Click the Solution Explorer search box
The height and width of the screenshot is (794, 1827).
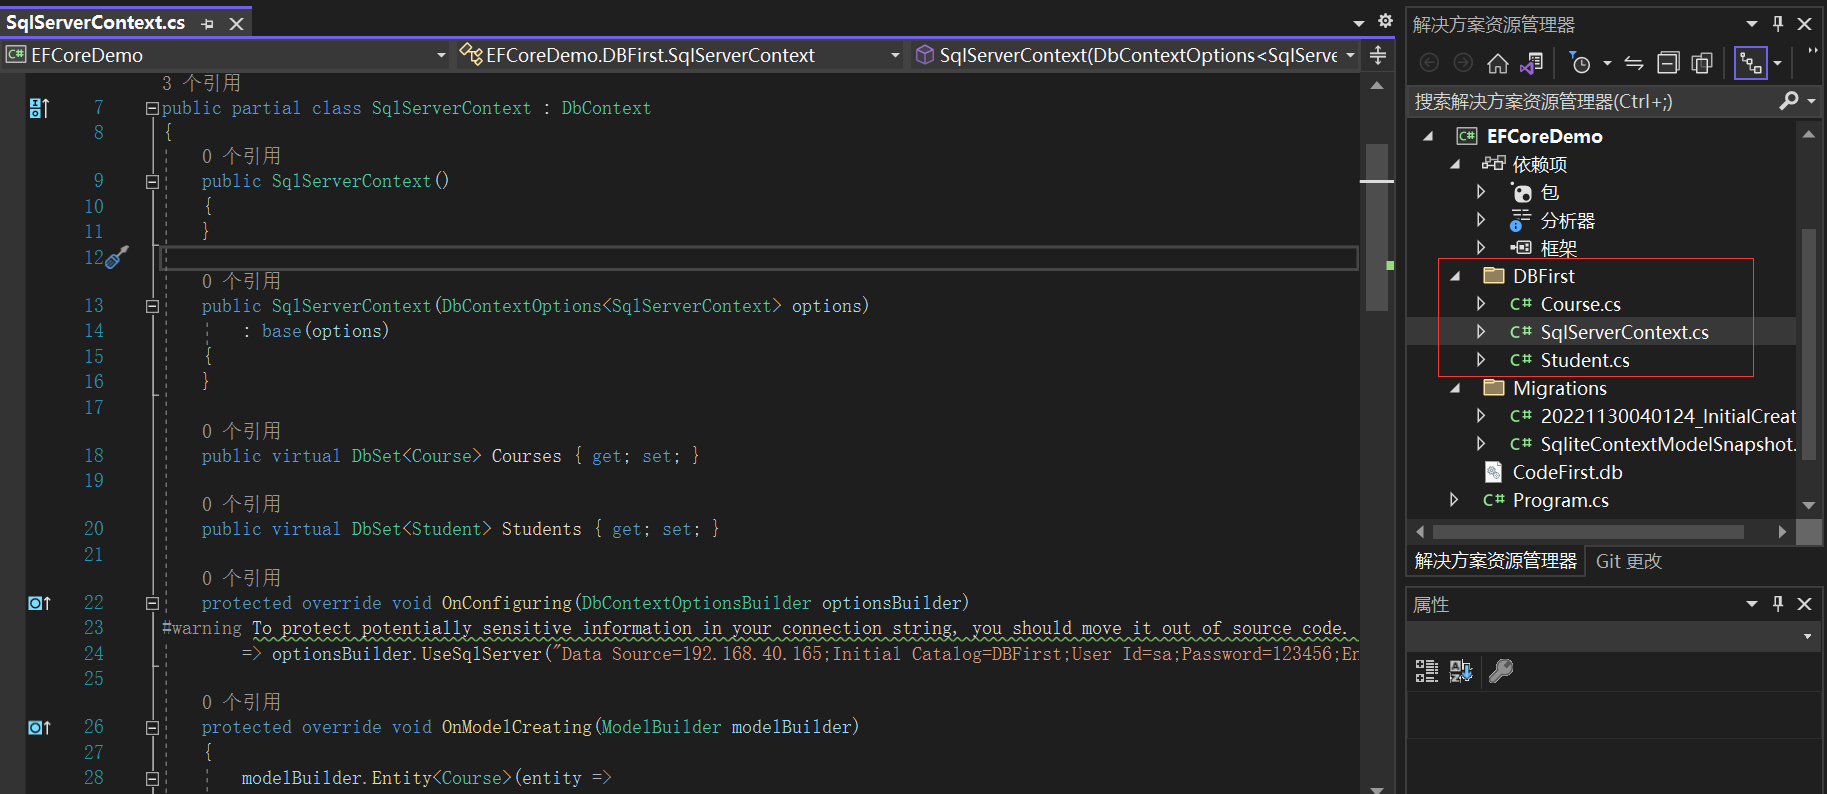coord(1590,101)
